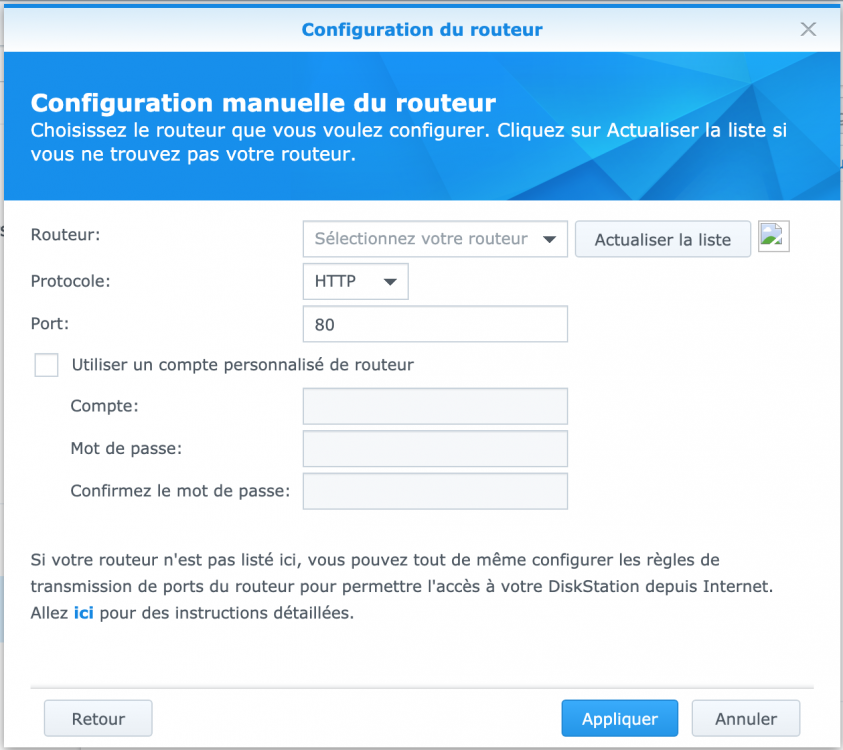Click the Configuration manuelle du routeur heading

point(263,103)
